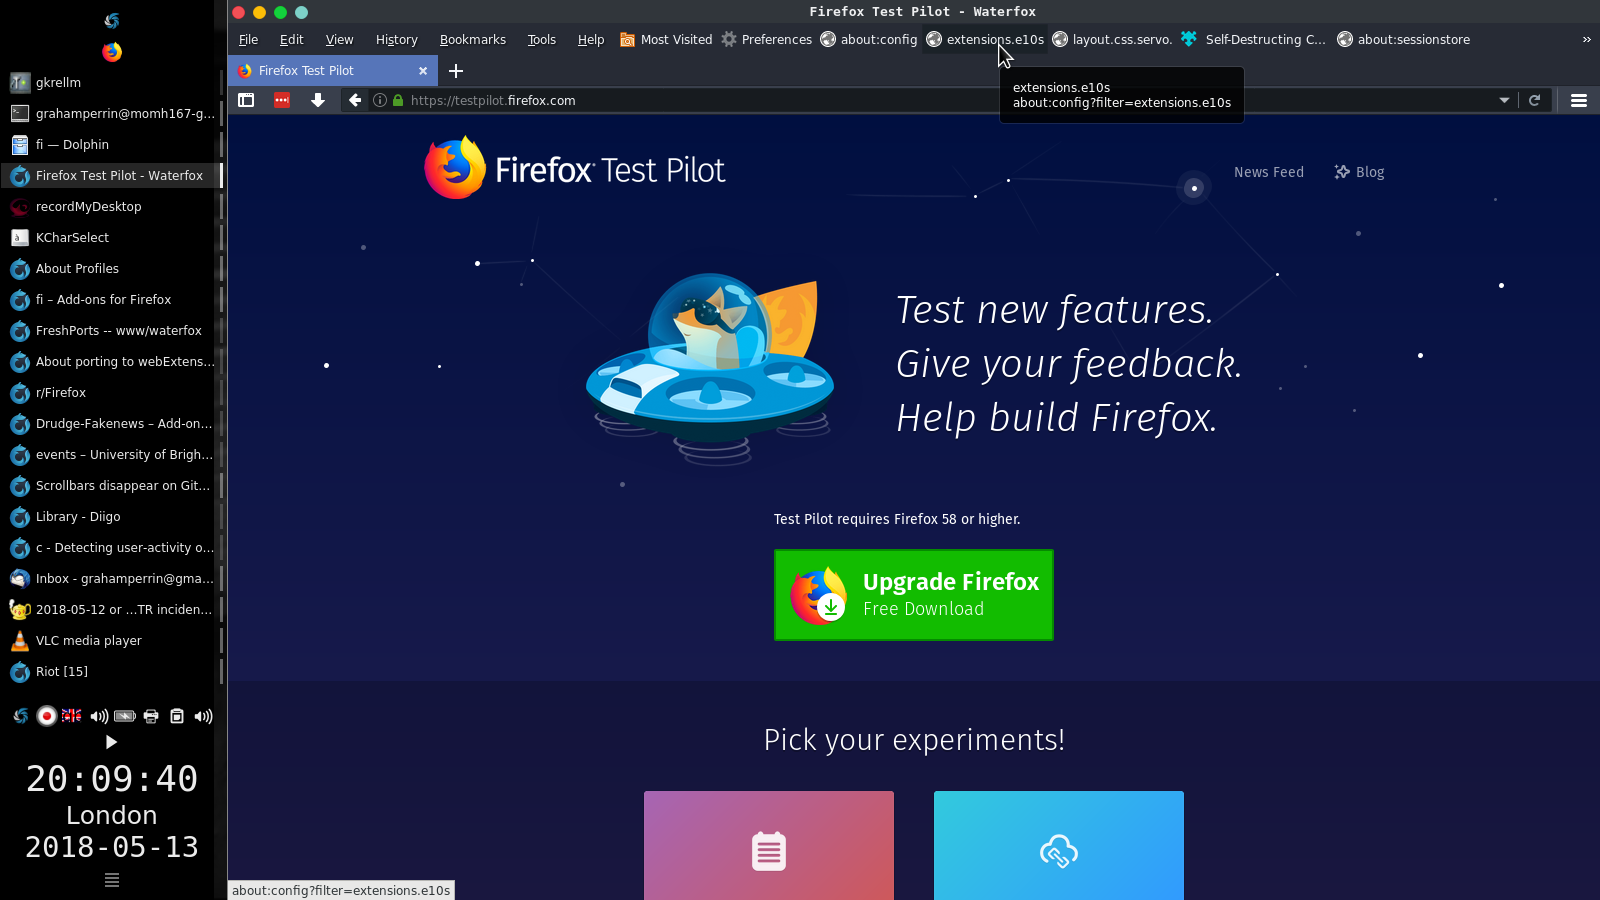Open the sidebar panels icon left of toolbar
Screen dimensions: 1600x900
tap(246, 100)
